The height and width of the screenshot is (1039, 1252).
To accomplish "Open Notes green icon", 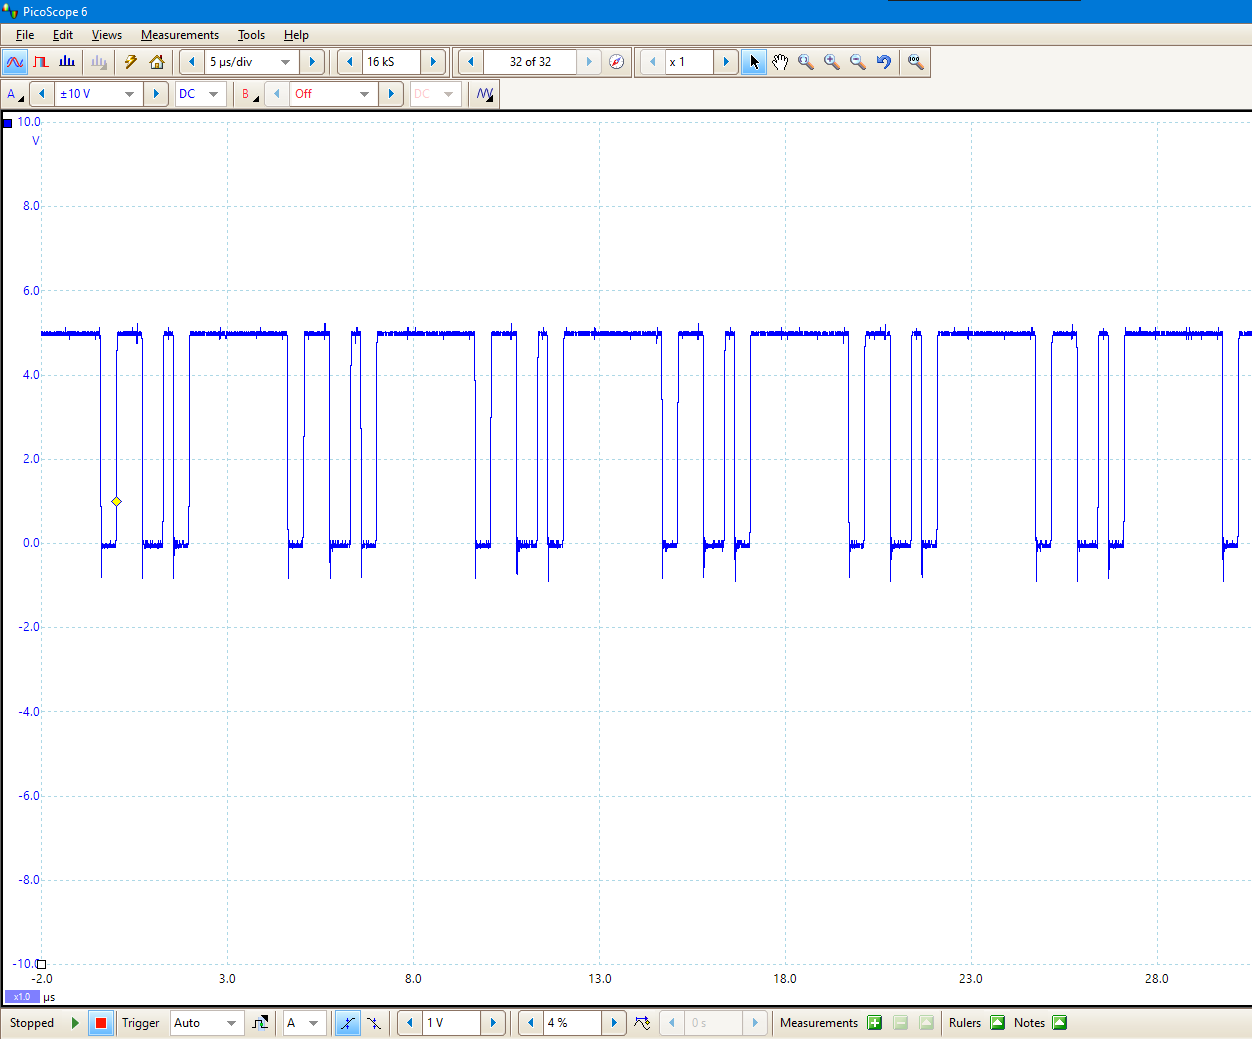I will tap(1060, 1023).
